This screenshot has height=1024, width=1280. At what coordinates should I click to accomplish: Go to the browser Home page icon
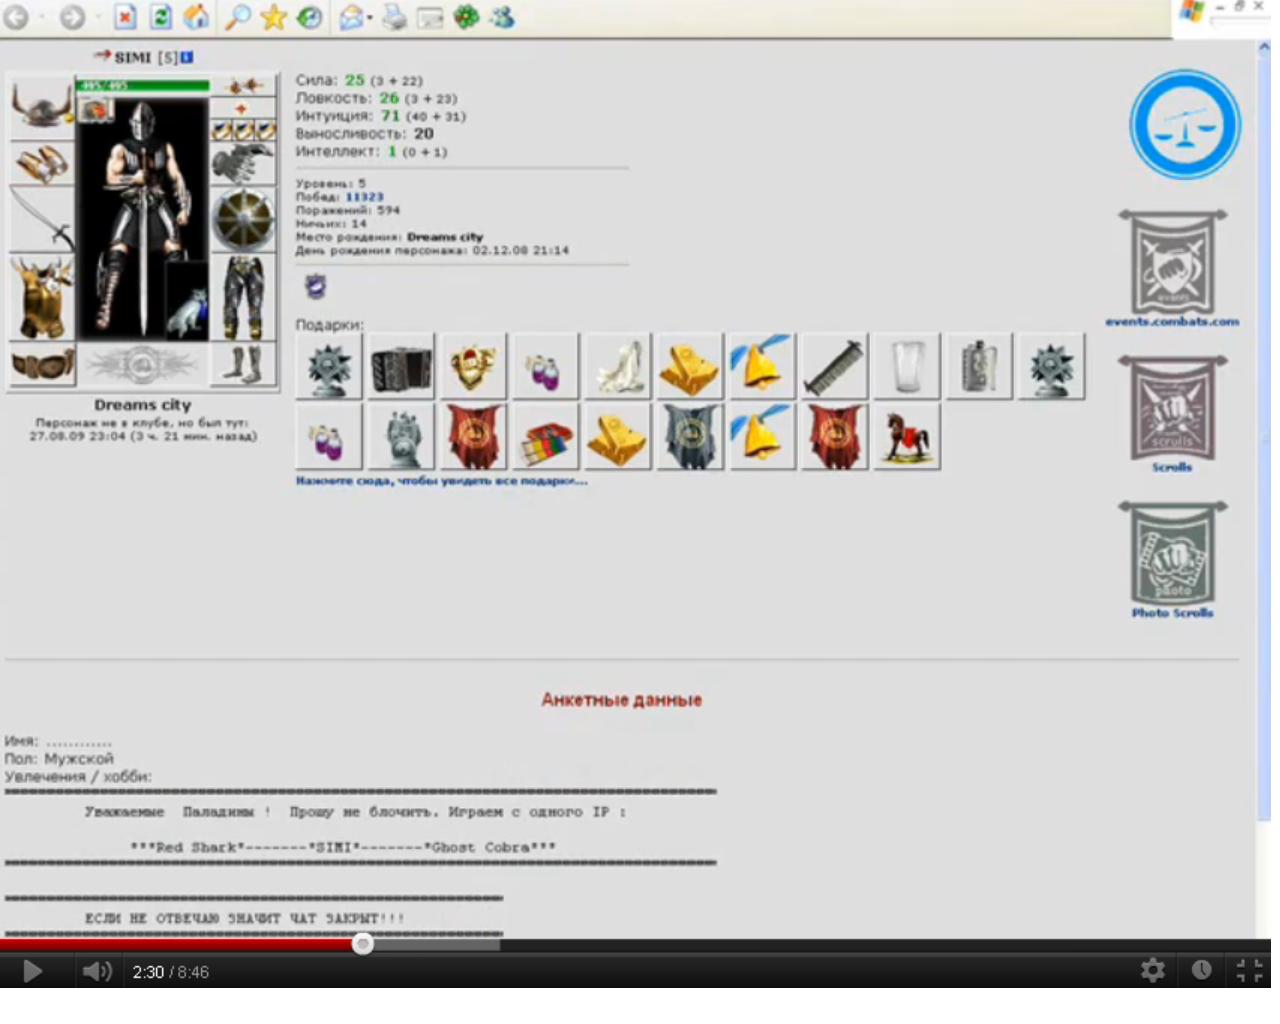pyautogui.click(x=197, y=17)
